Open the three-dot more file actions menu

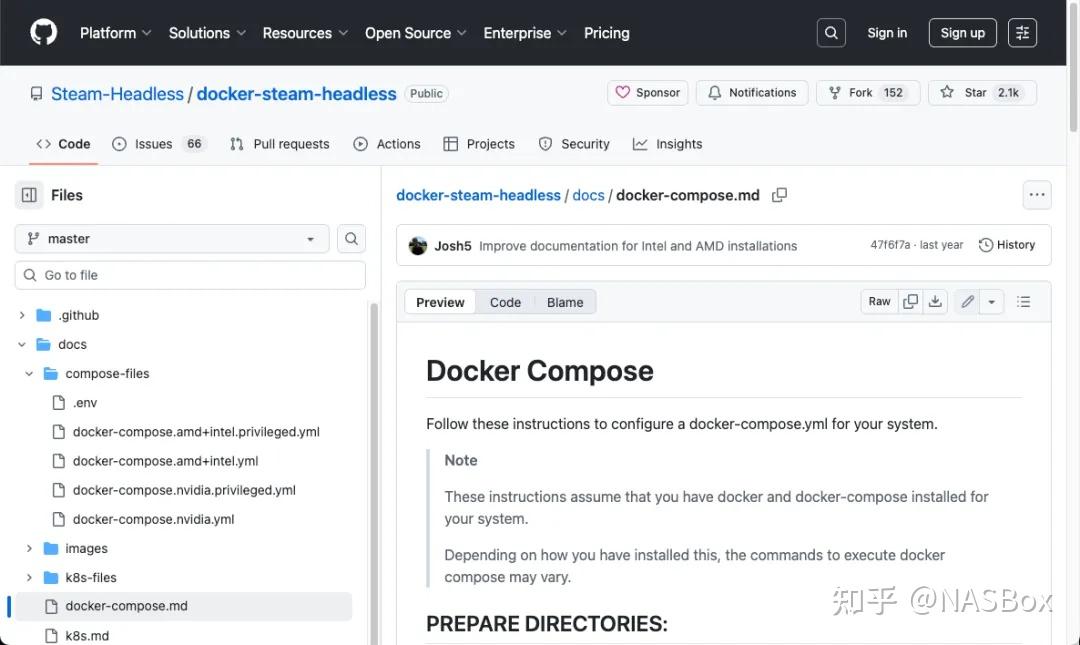[x=1037, y=195]
